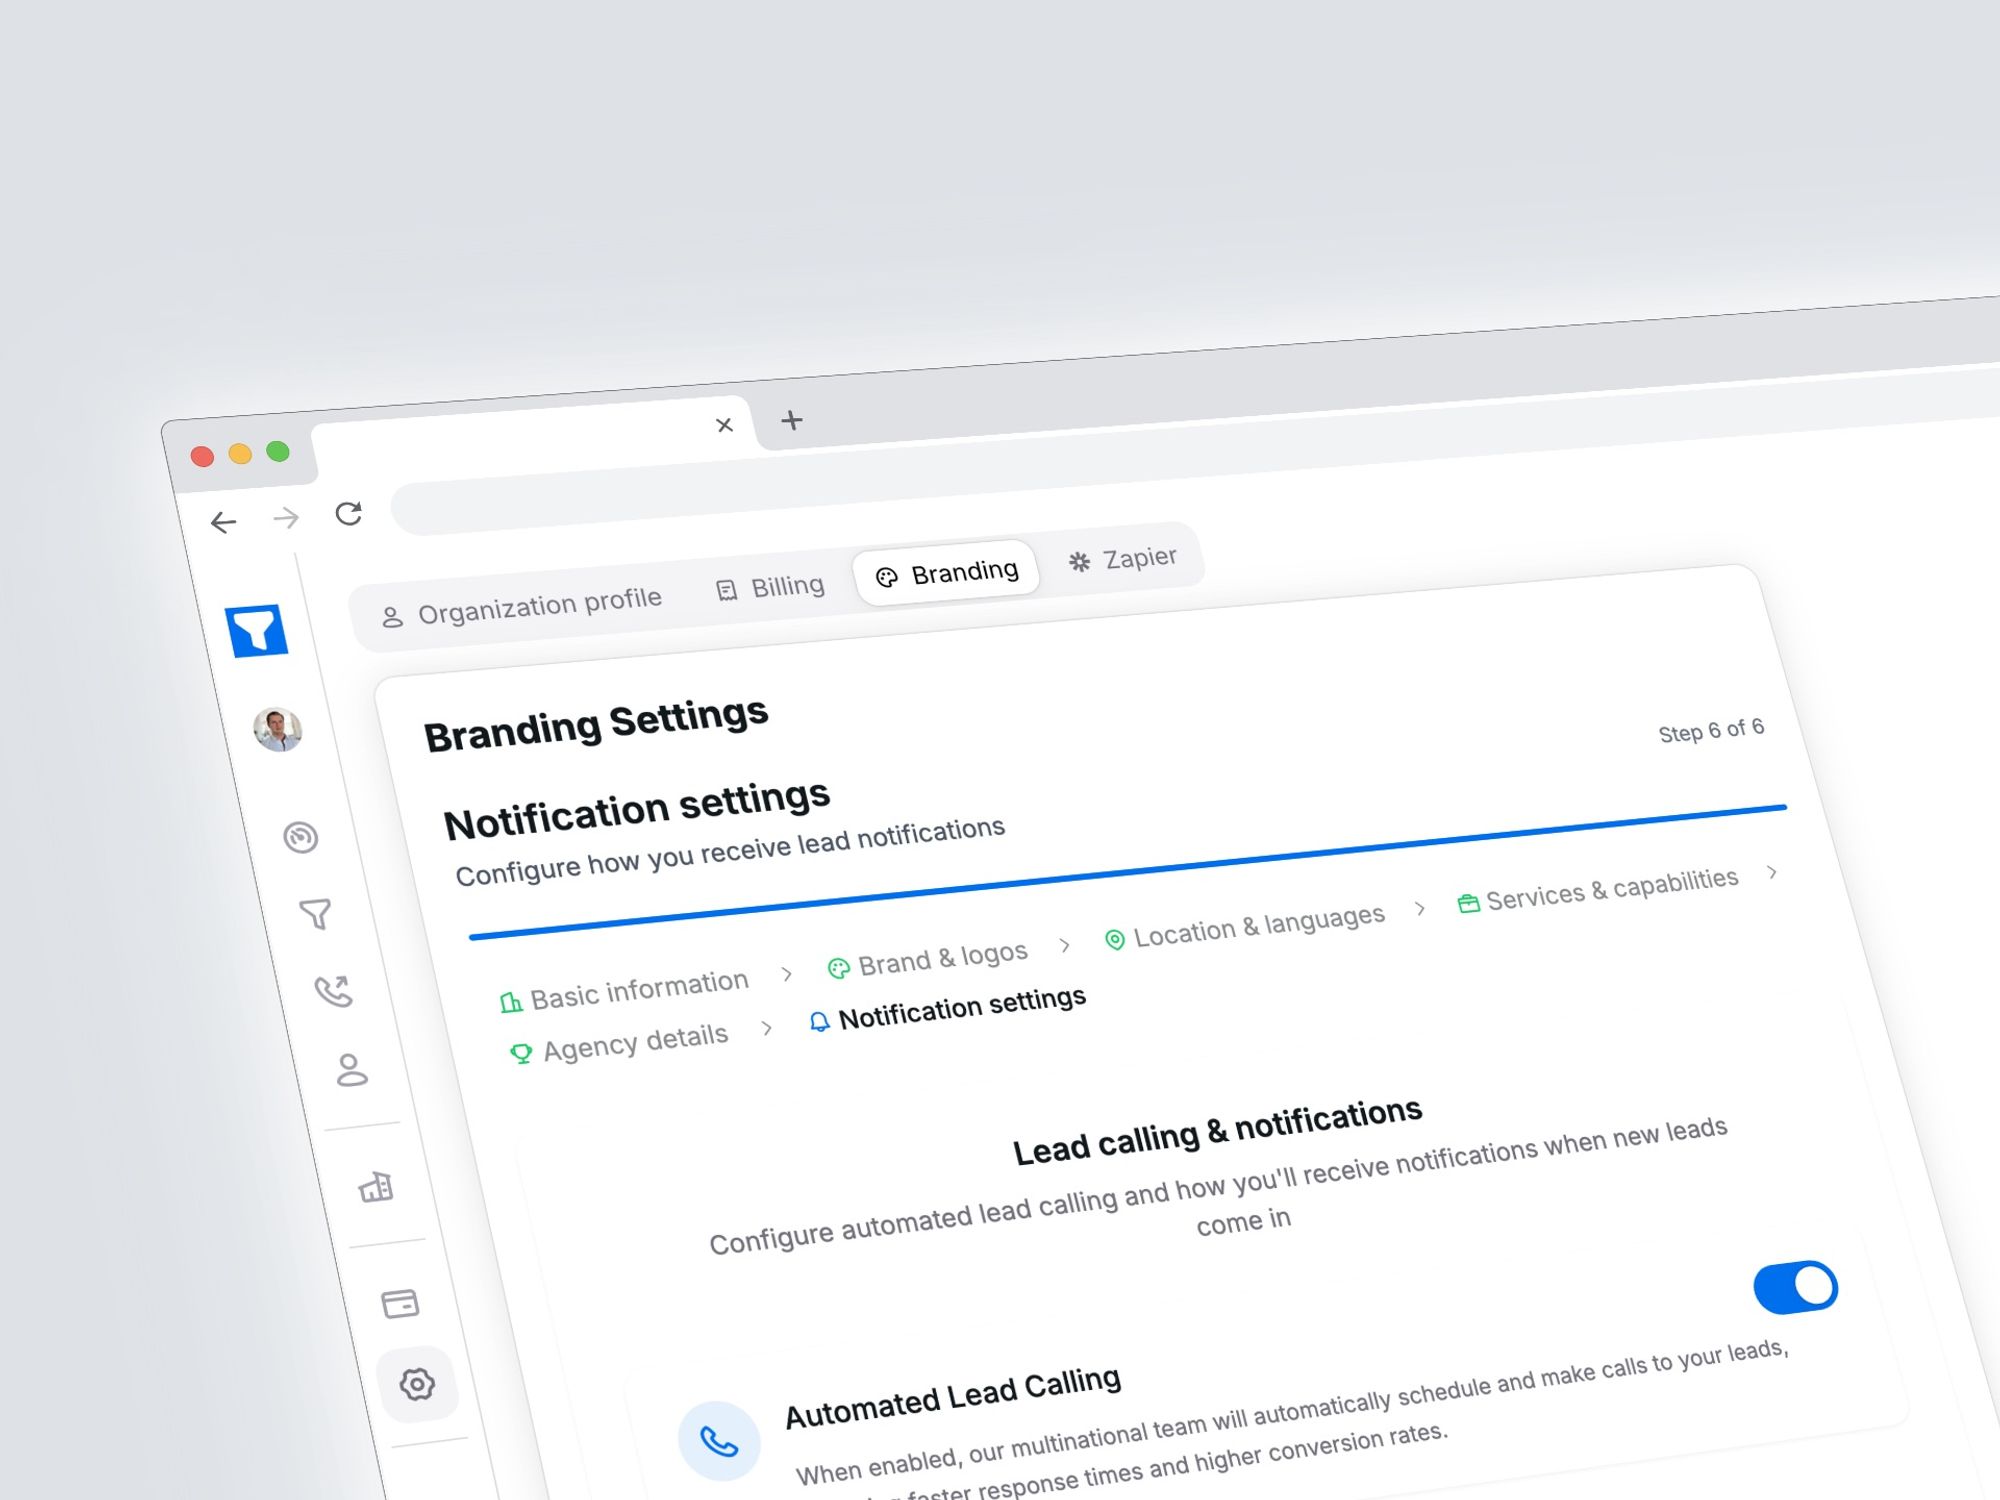Open the dashboard gauge icon in sidebar
Viewport: 2000px width, 1500px height.
point(300,837)
